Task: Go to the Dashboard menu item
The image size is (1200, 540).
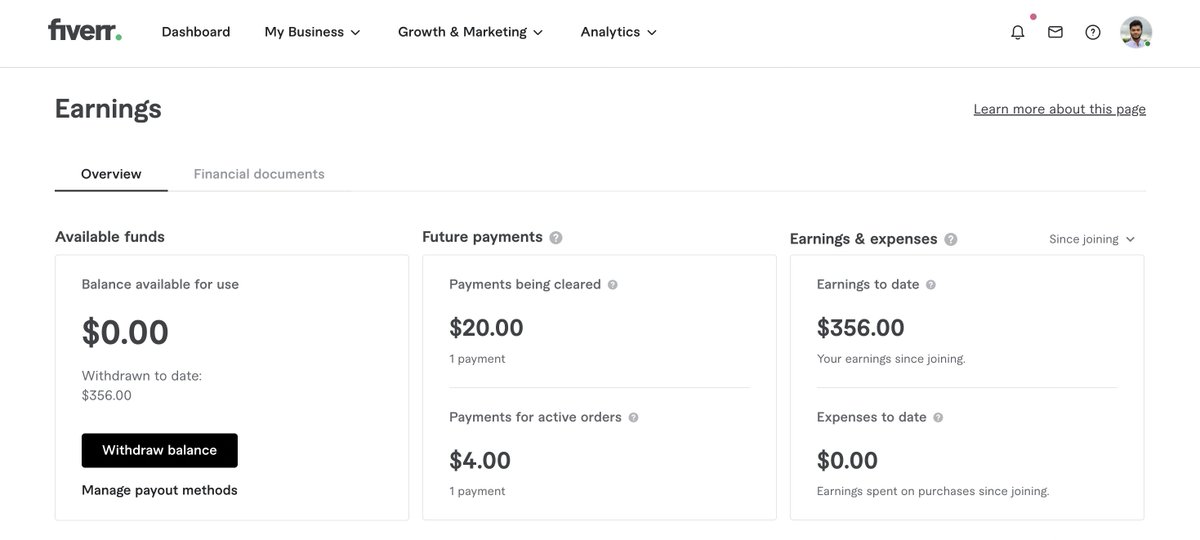Action: (196, 32)
